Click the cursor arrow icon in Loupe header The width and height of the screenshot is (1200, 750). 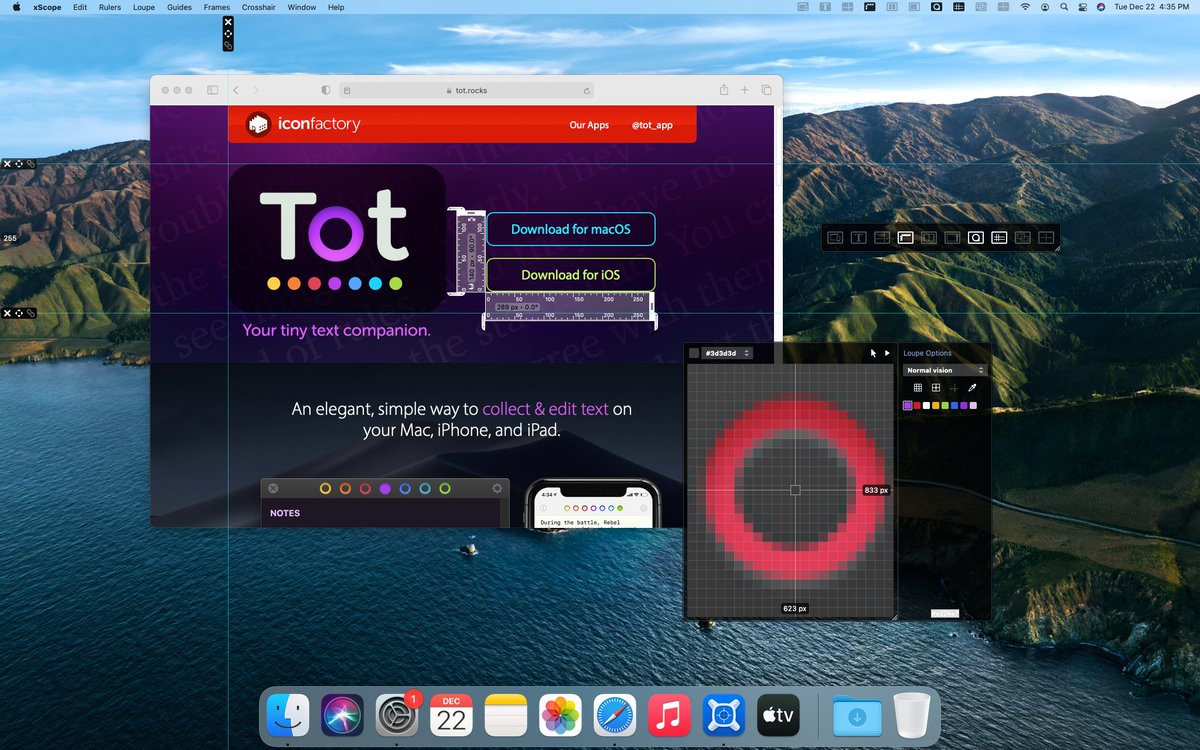click(x=873, y=353)
